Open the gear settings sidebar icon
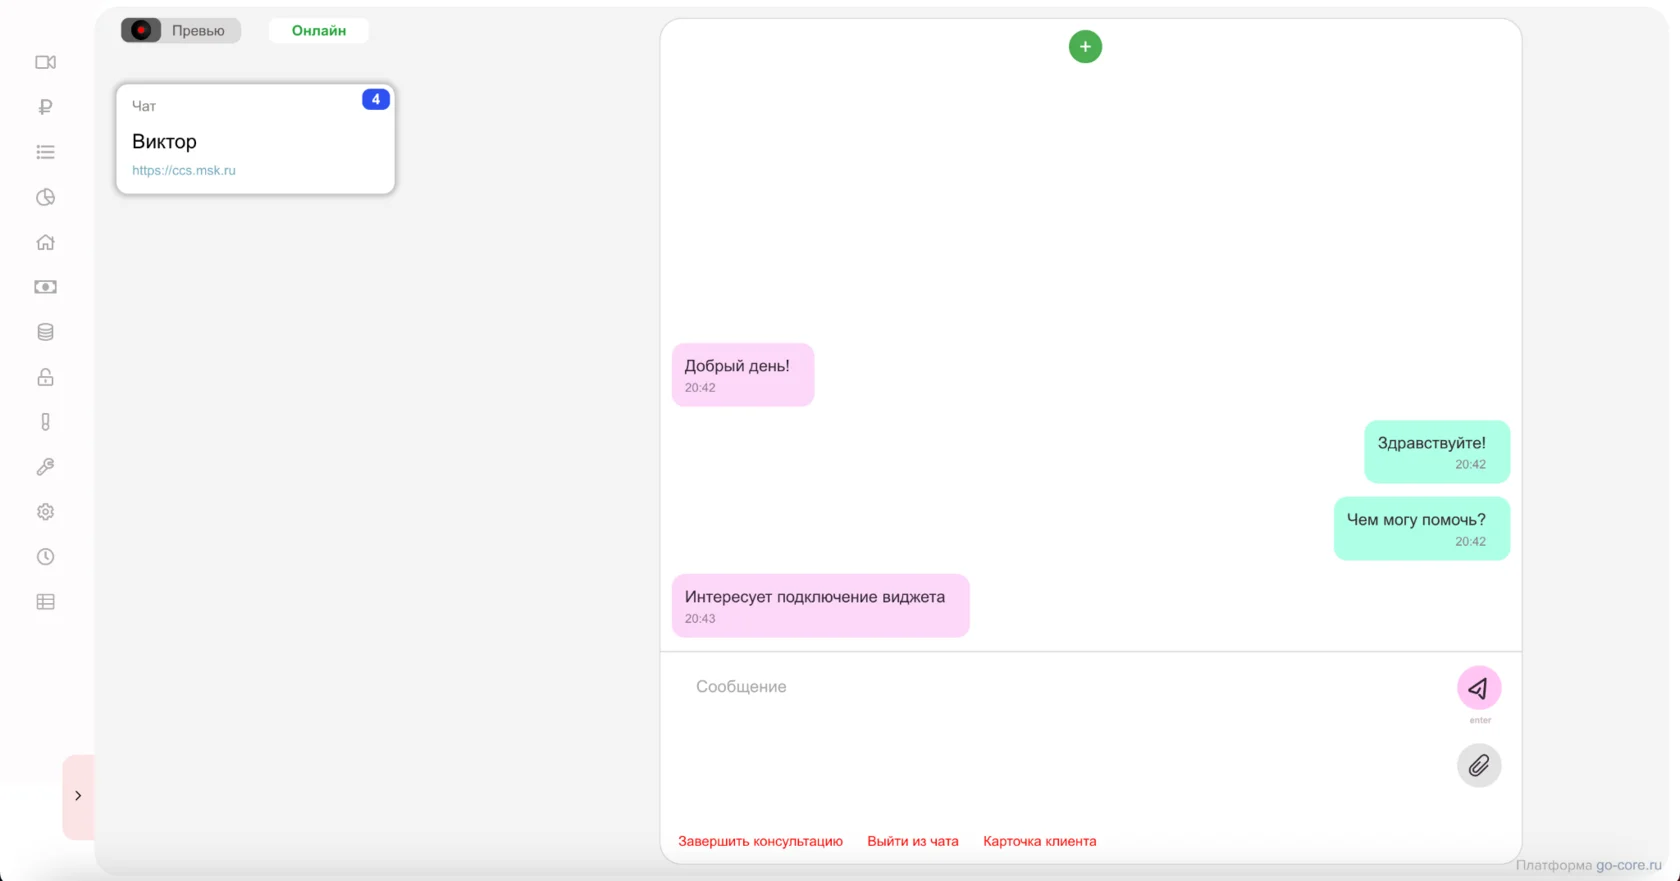Image resolution: width=1680 pixels, height=881 pixels. [46, 512]
